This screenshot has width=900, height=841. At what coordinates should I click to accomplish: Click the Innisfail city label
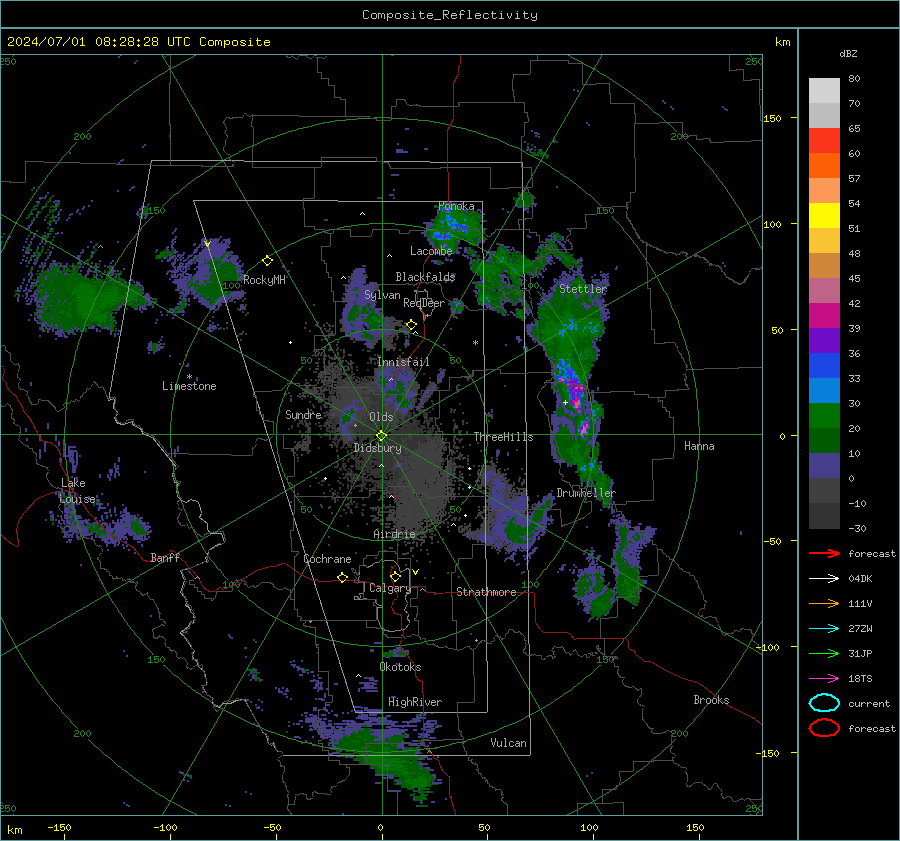[x=403, y=362]
